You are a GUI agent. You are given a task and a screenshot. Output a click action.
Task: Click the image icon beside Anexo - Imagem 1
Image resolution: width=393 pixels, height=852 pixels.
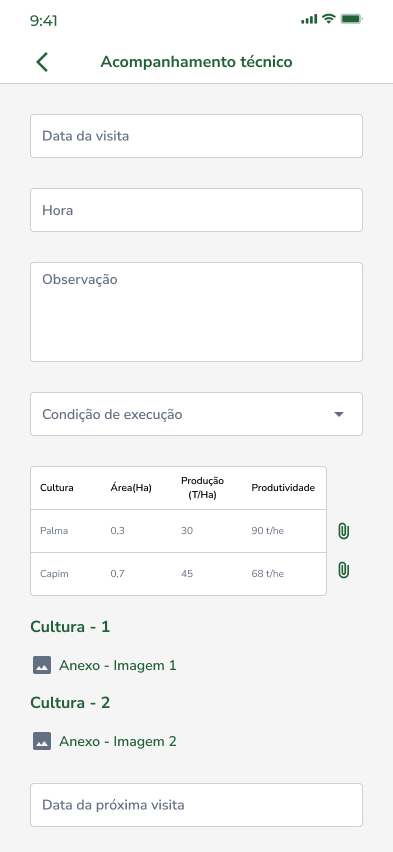pos(42,665)
